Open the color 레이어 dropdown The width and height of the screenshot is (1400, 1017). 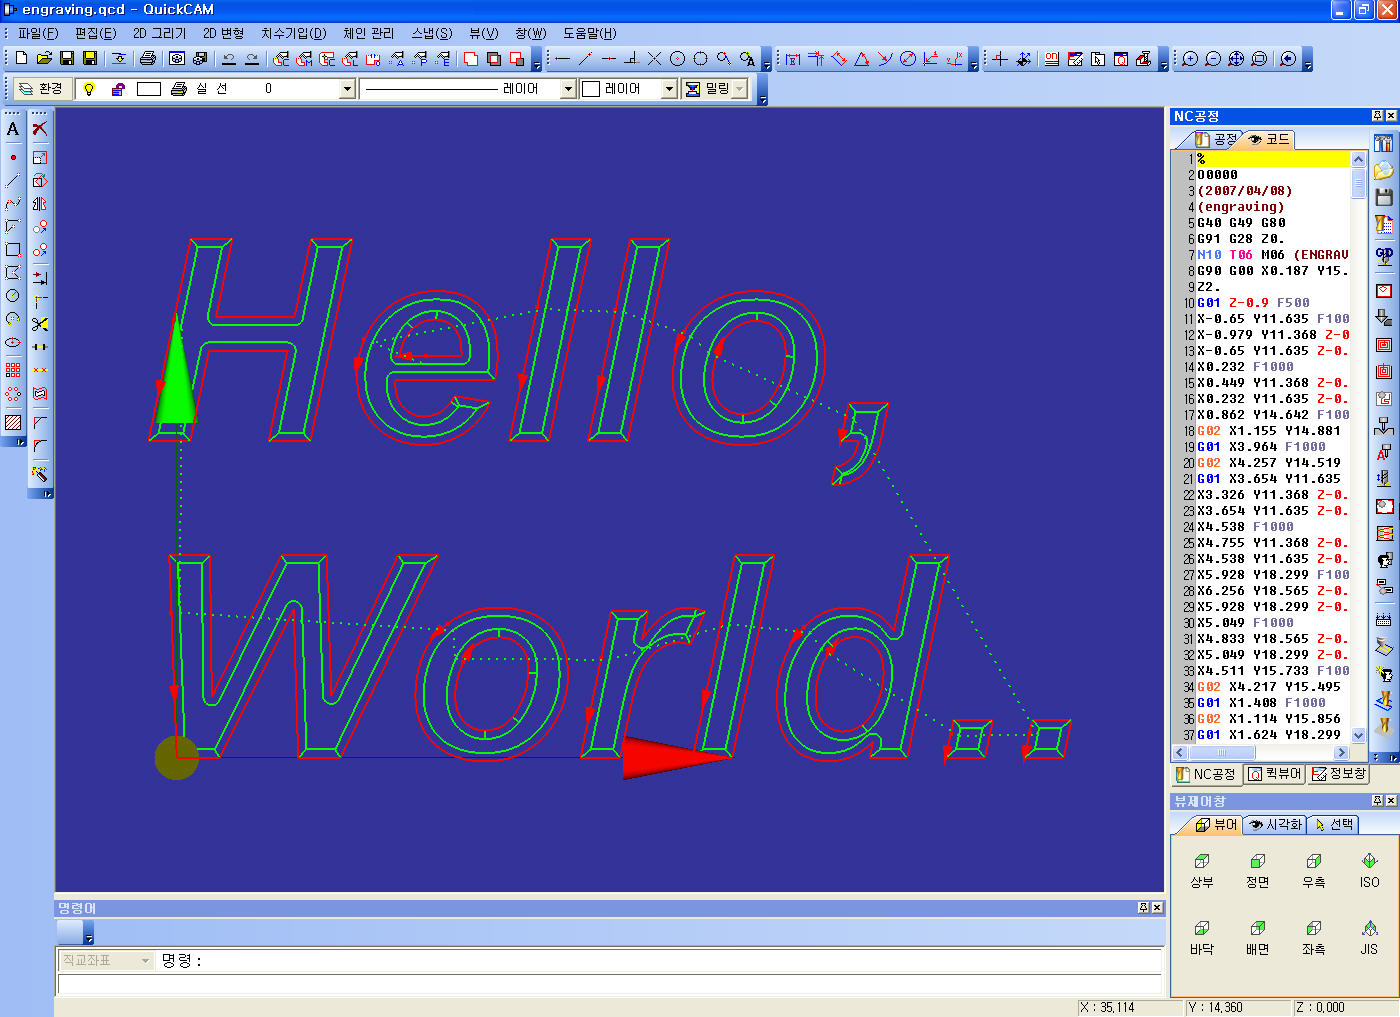[x=670, y=89]
